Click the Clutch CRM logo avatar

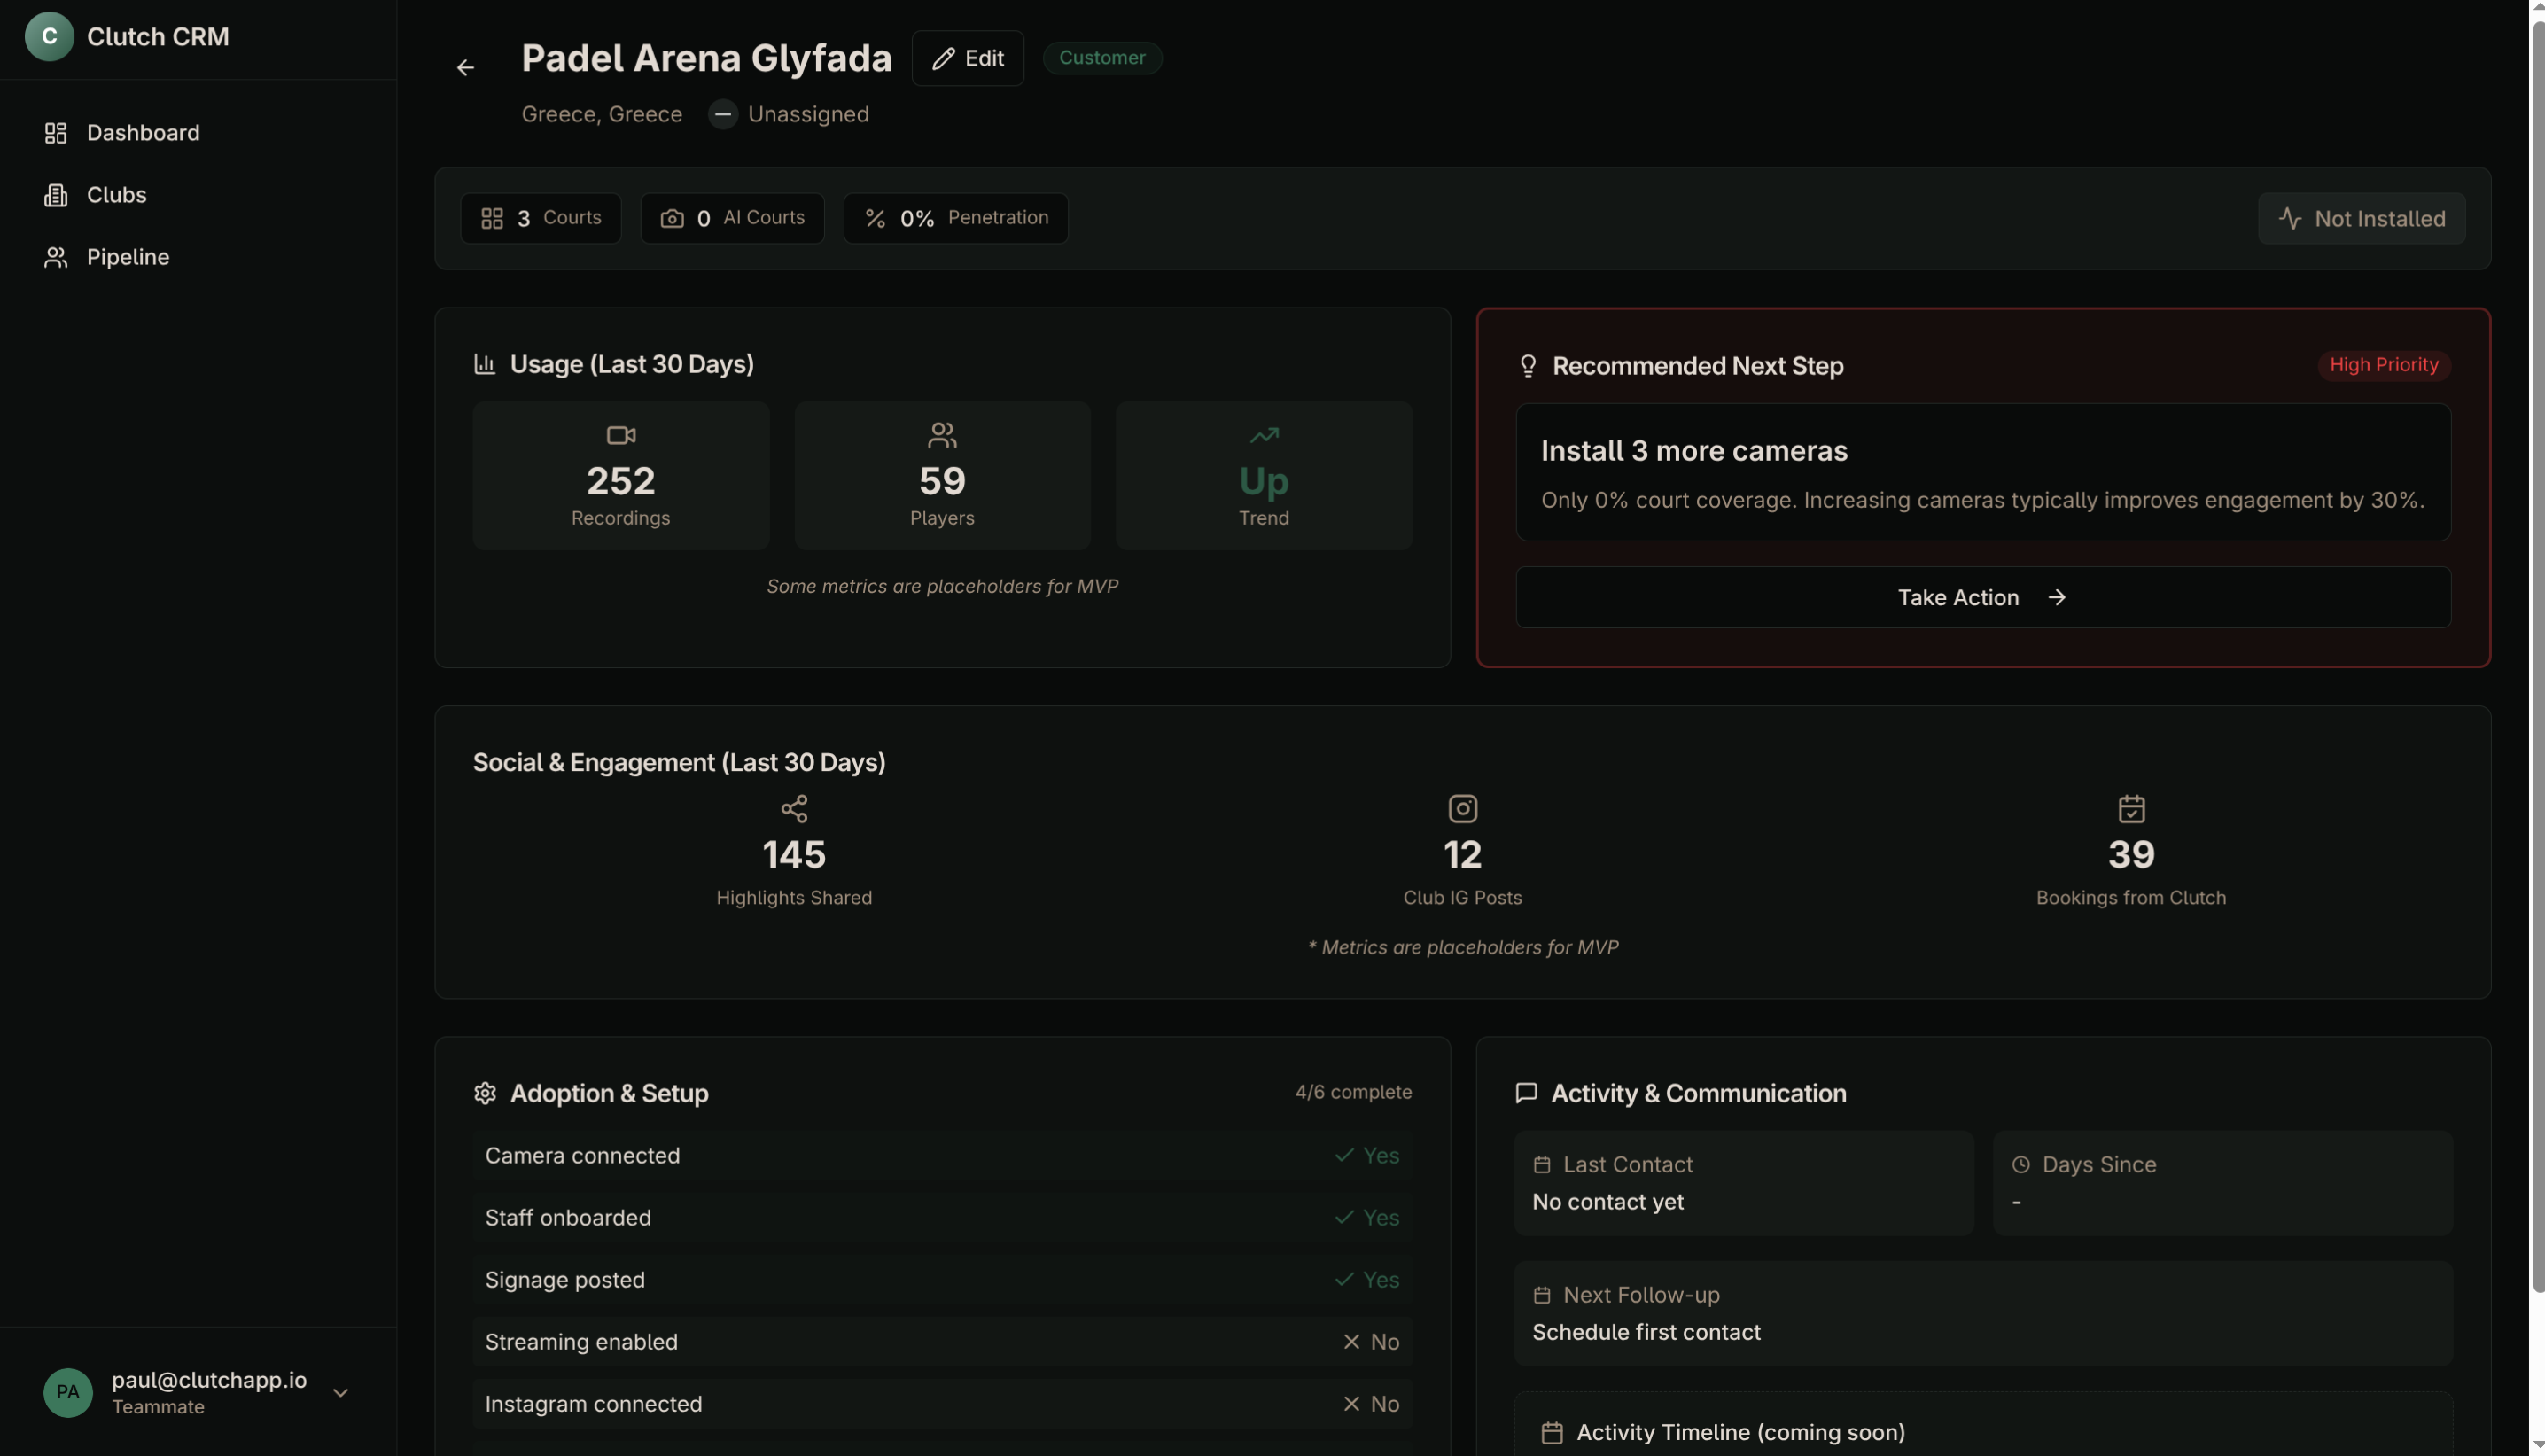click(x=49, y=37)
